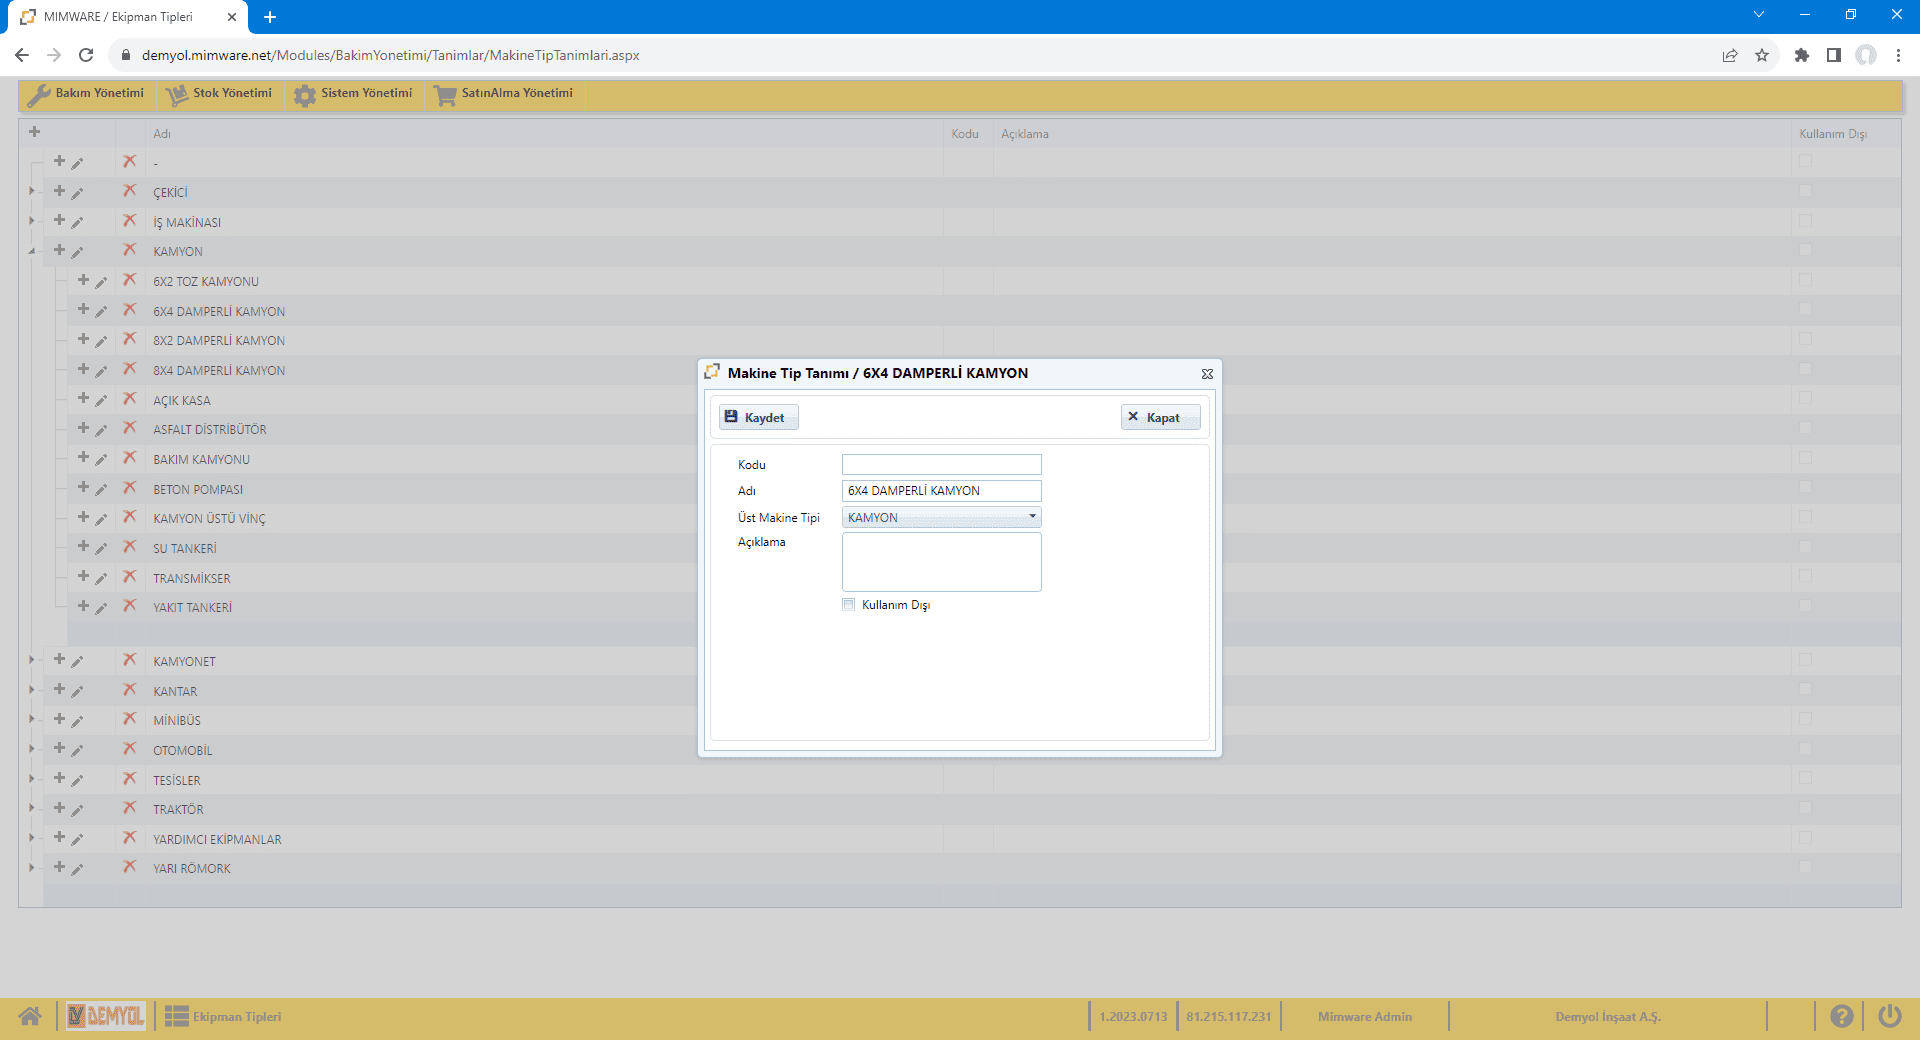
Task: Expand the İŞ MAKİNASI tree node
Action: (x=32, y=221)
